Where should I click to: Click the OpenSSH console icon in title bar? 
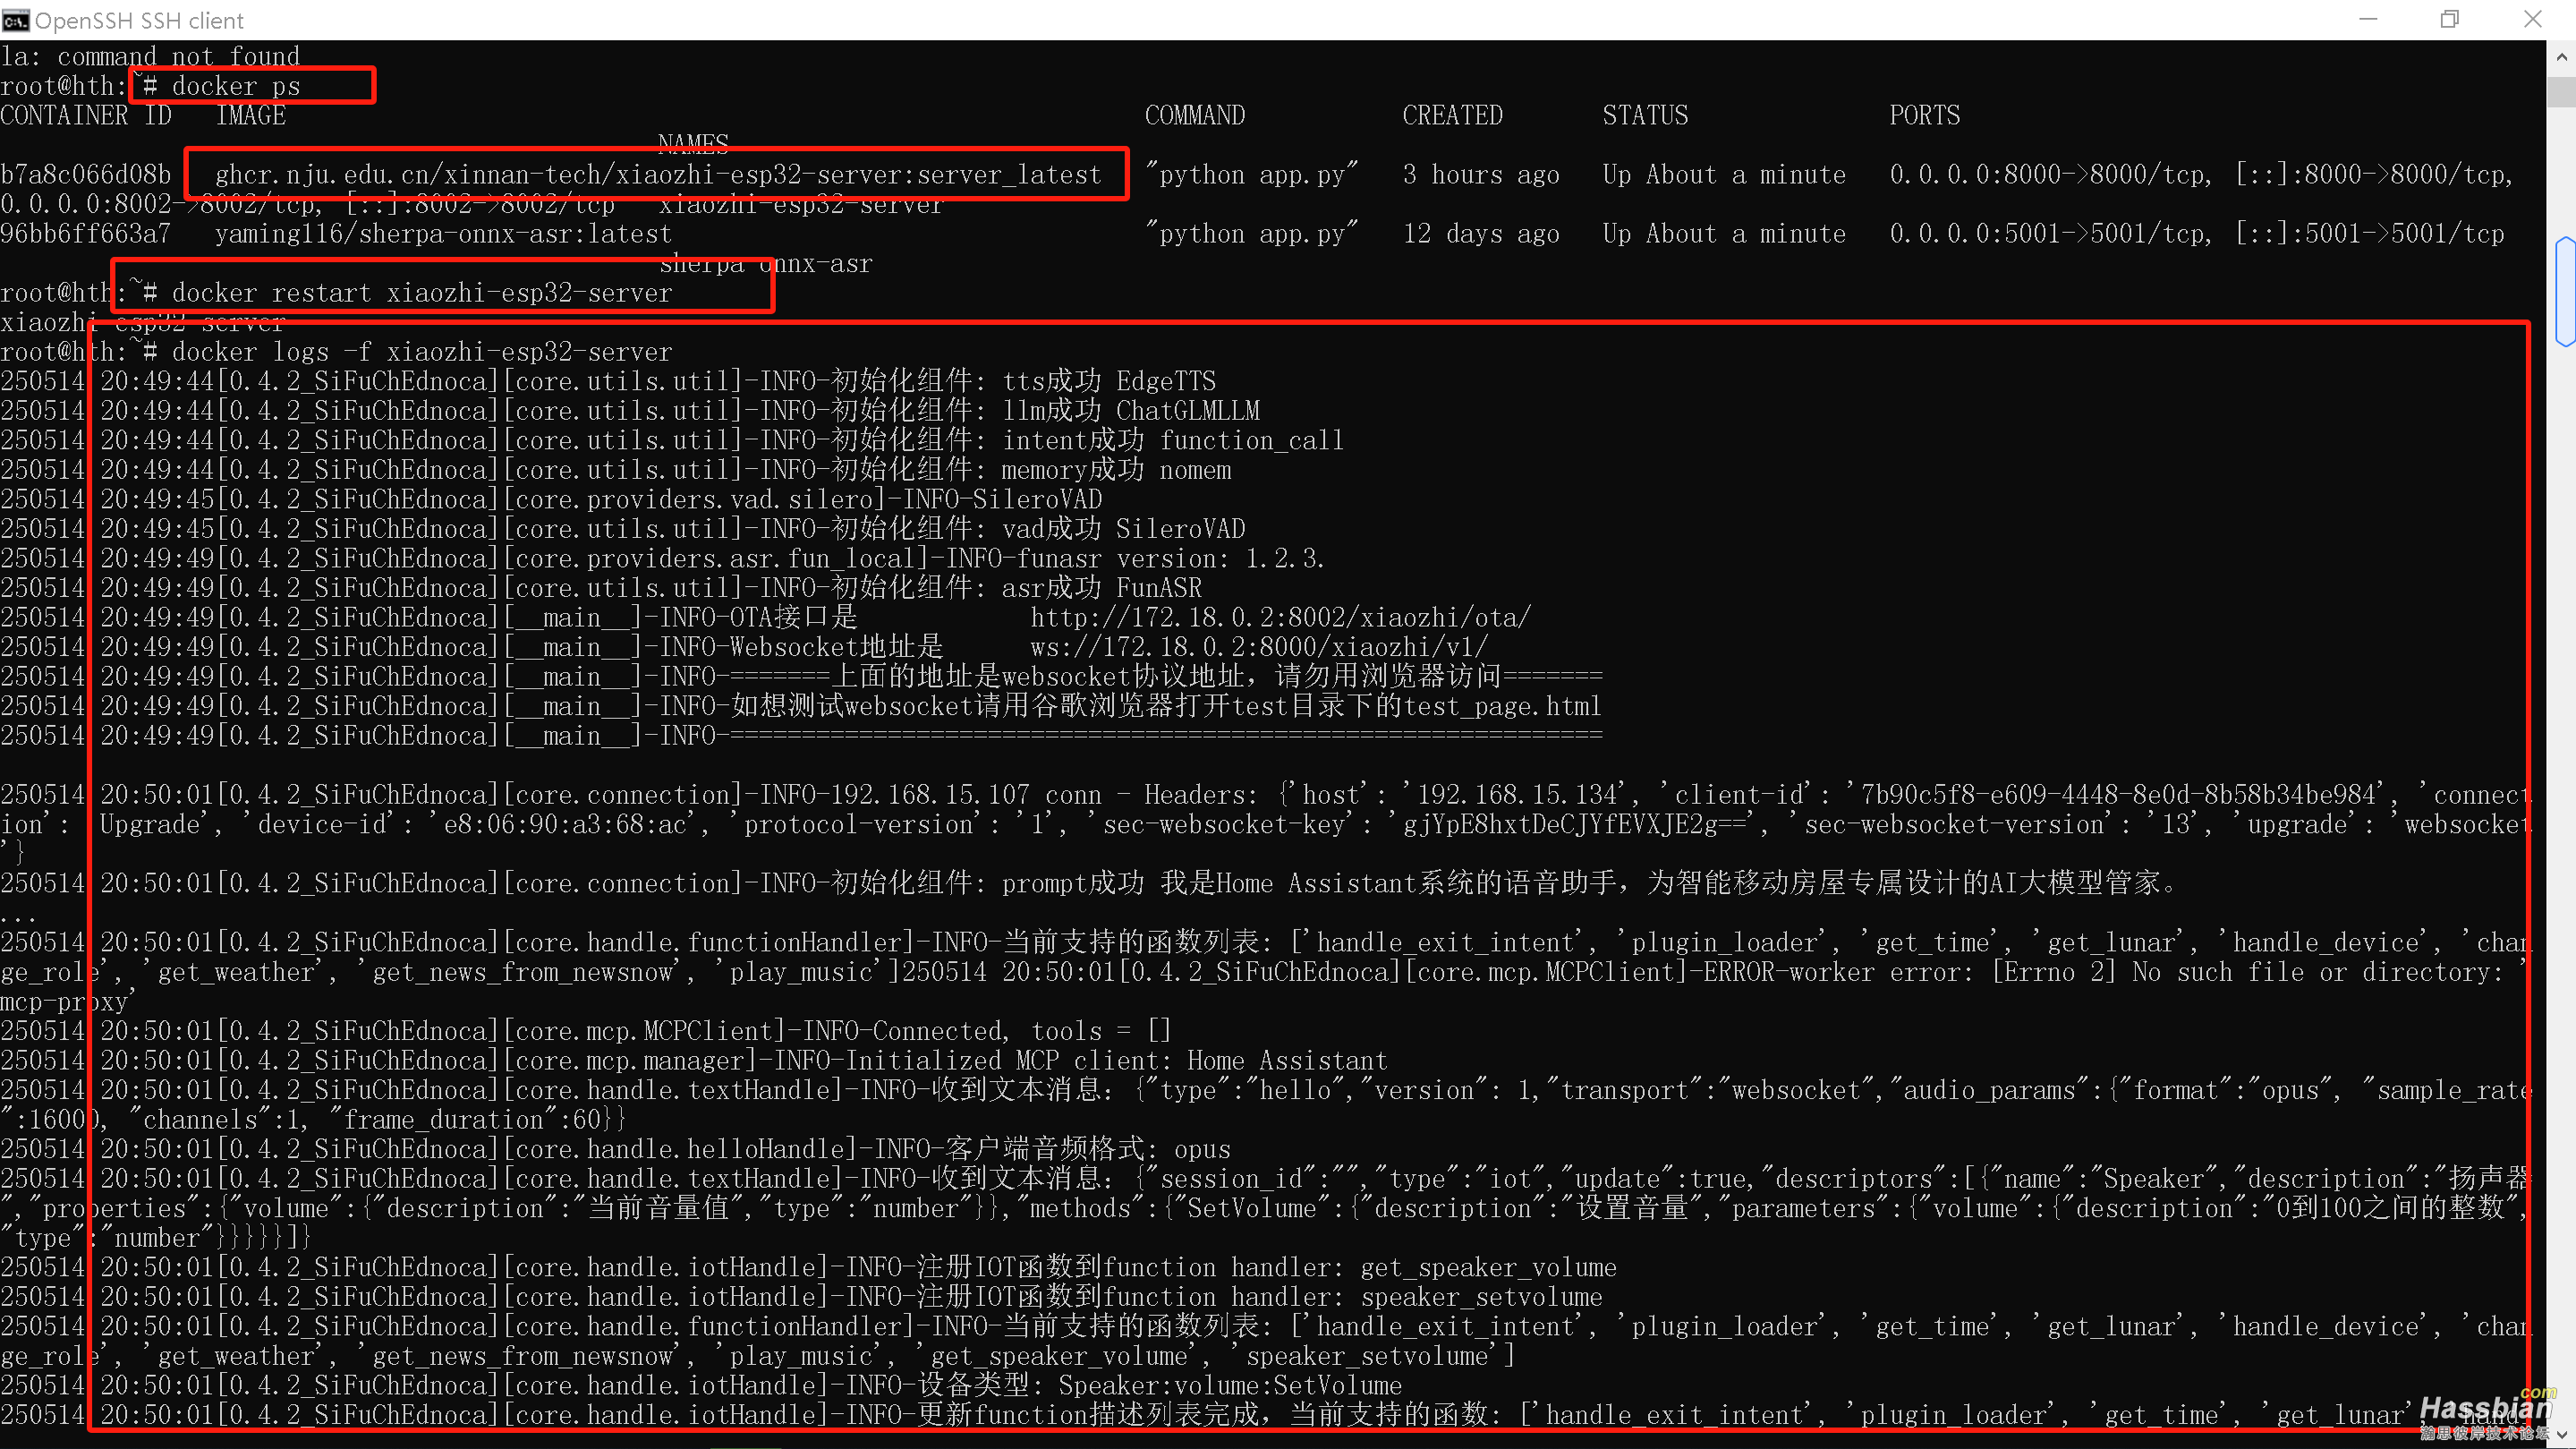point(16,20)
